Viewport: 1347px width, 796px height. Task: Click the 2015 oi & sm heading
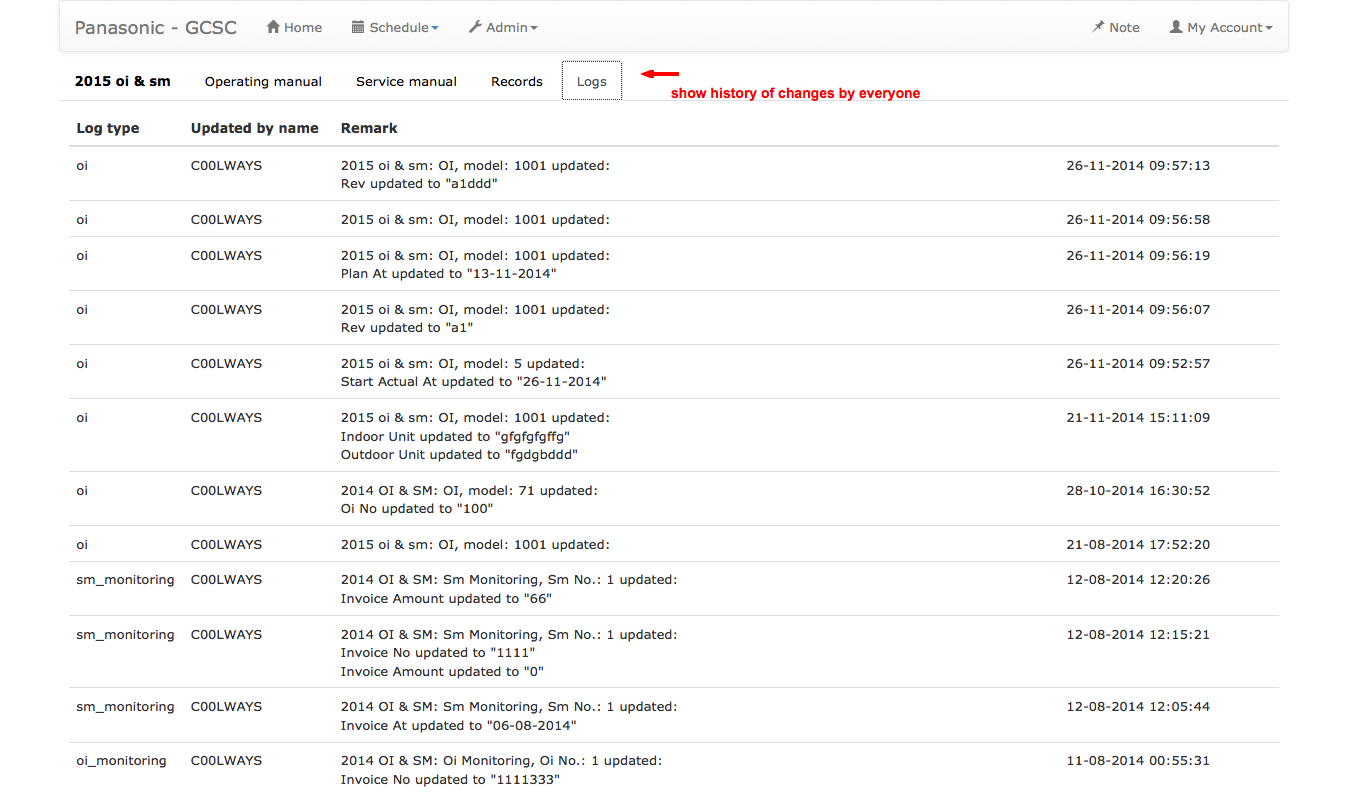(x=123, y=82)
